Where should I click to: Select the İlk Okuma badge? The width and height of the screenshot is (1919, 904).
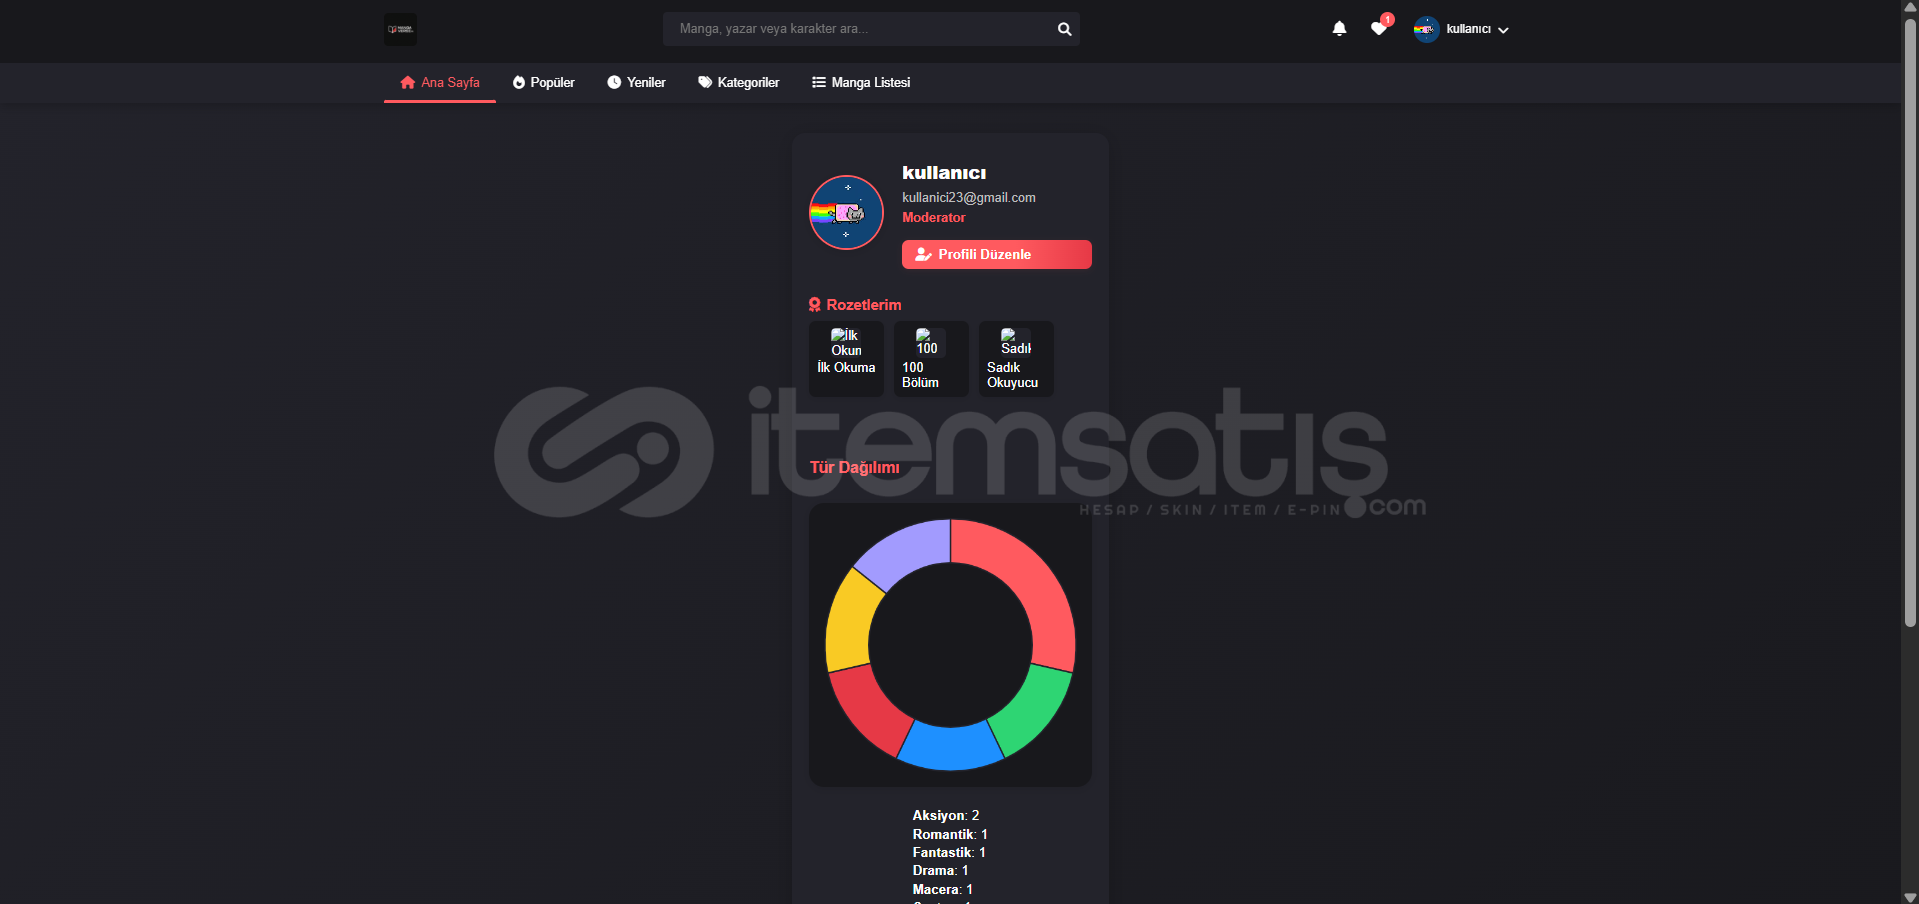846,358
